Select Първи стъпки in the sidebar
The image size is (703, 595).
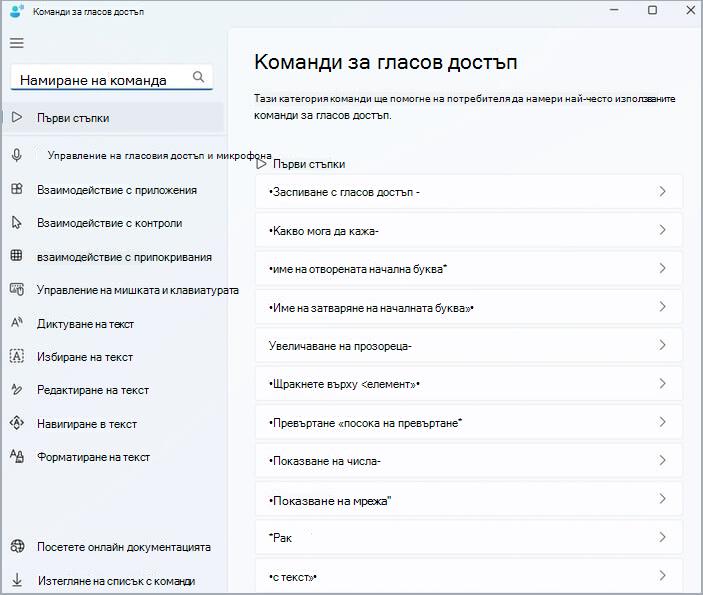pos(113,118)
